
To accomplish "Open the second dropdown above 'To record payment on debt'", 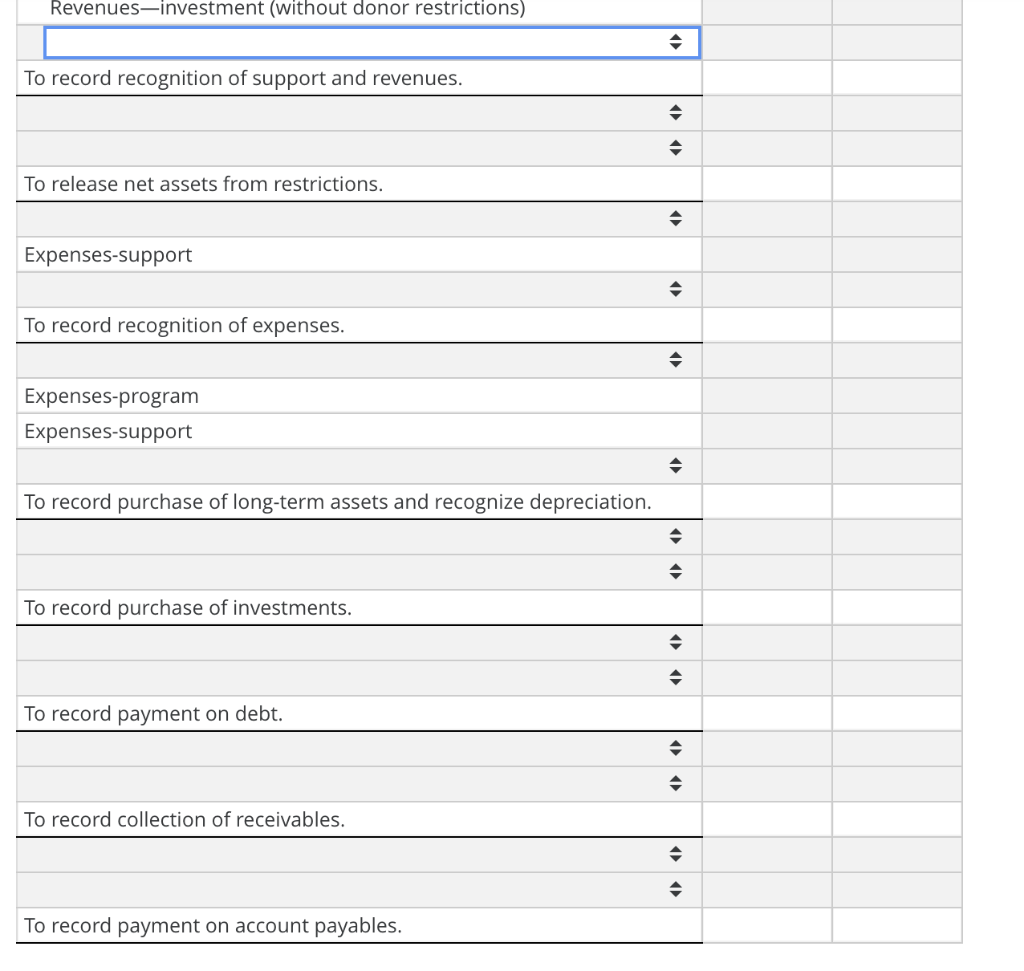I will [x=677, y=677].
